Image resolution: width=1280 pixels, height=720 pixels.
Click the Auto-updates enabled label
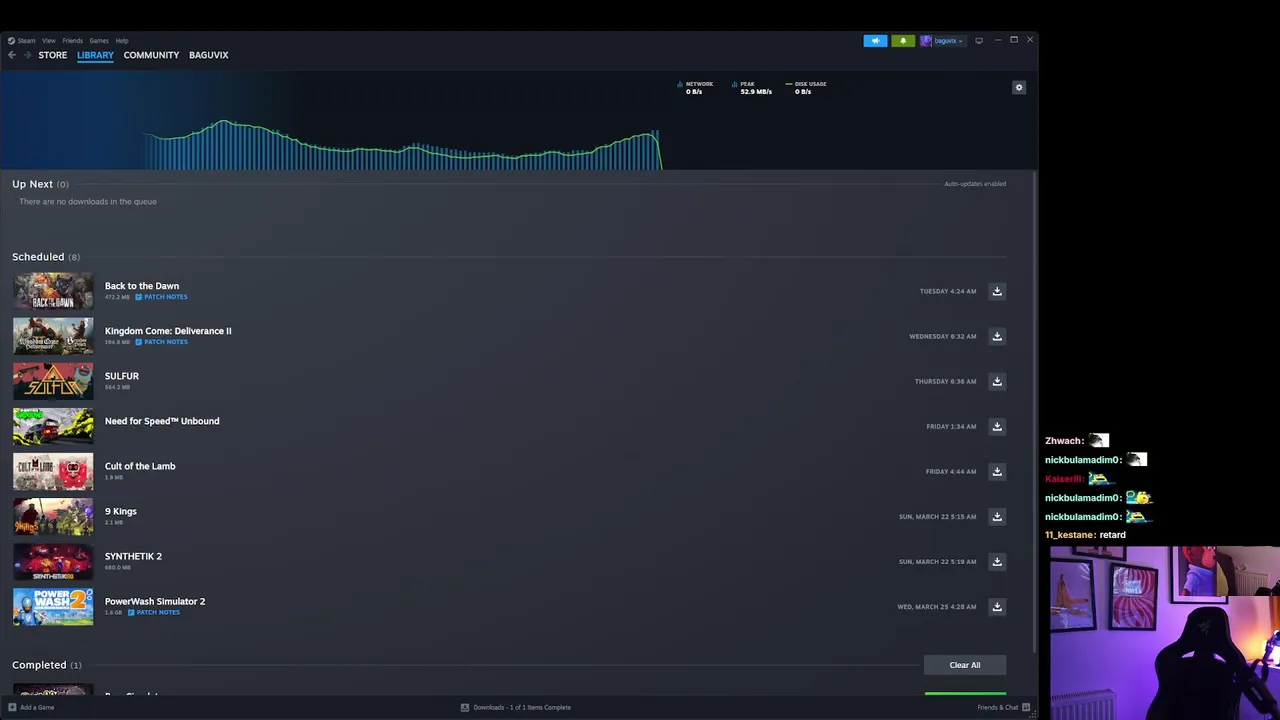975,184
